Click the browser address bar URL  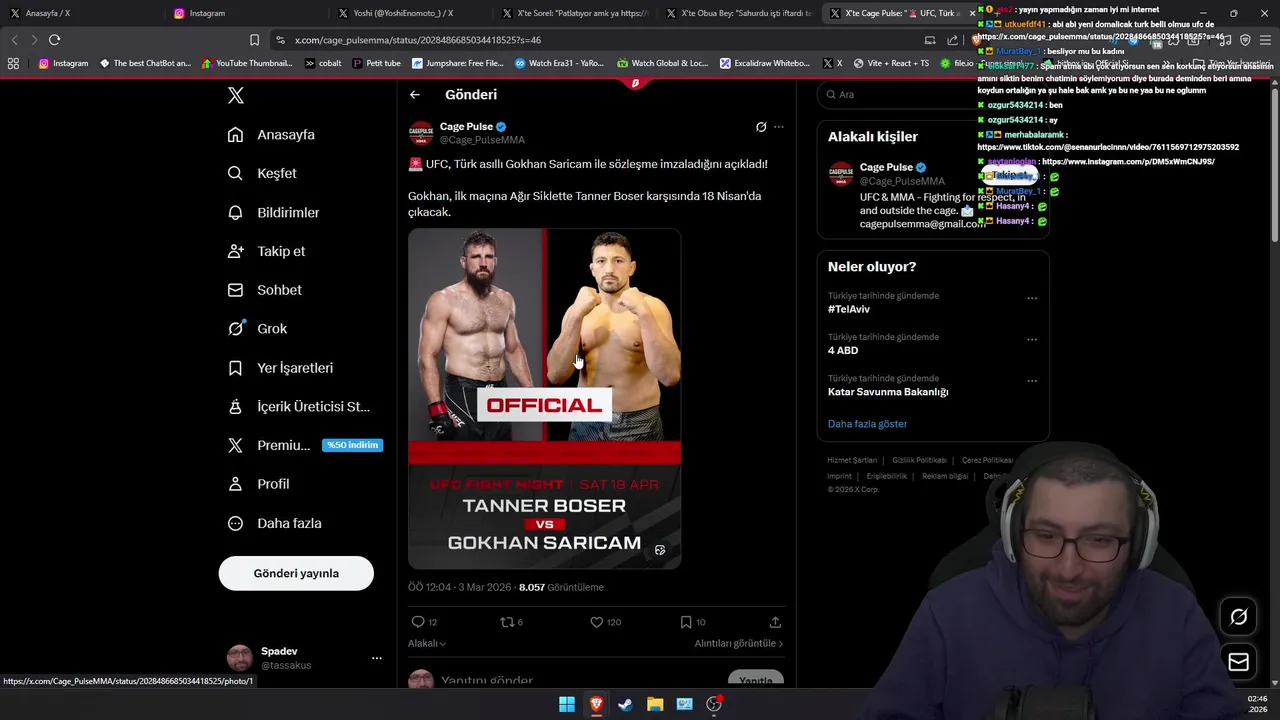coord(418,40)
